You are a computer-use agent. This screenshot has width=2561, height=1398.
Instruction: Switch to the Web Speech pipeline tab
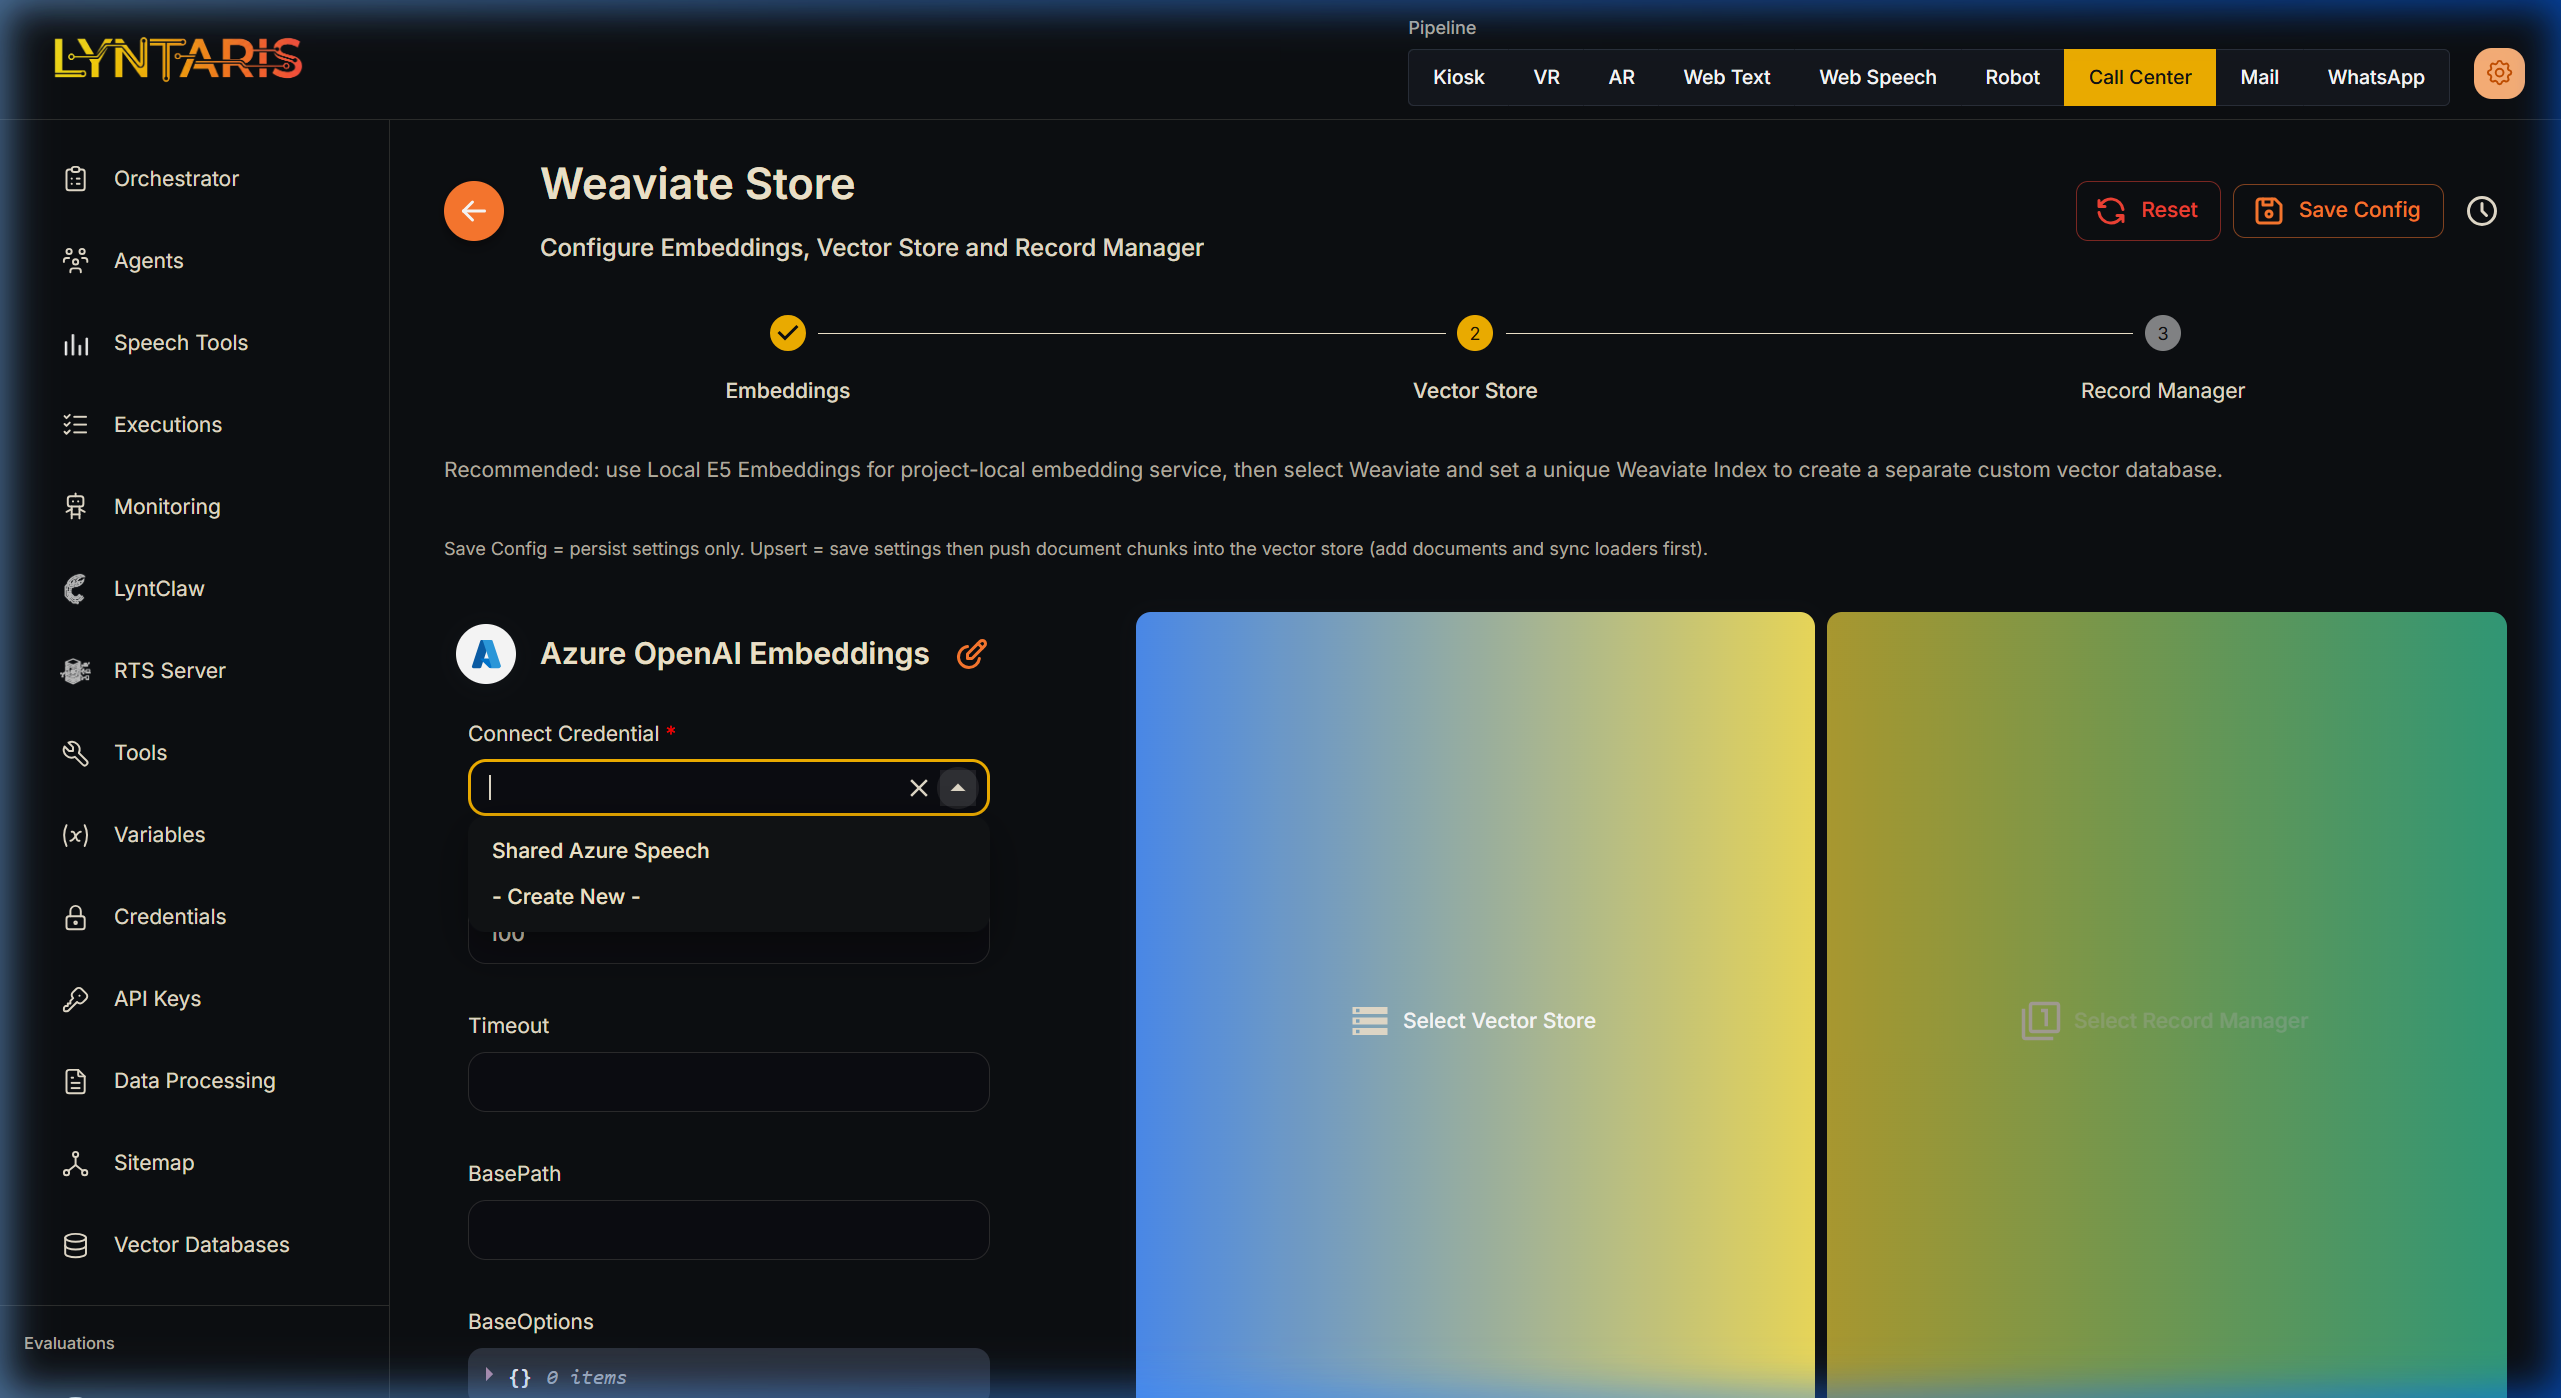click(x=1878, y=77)
